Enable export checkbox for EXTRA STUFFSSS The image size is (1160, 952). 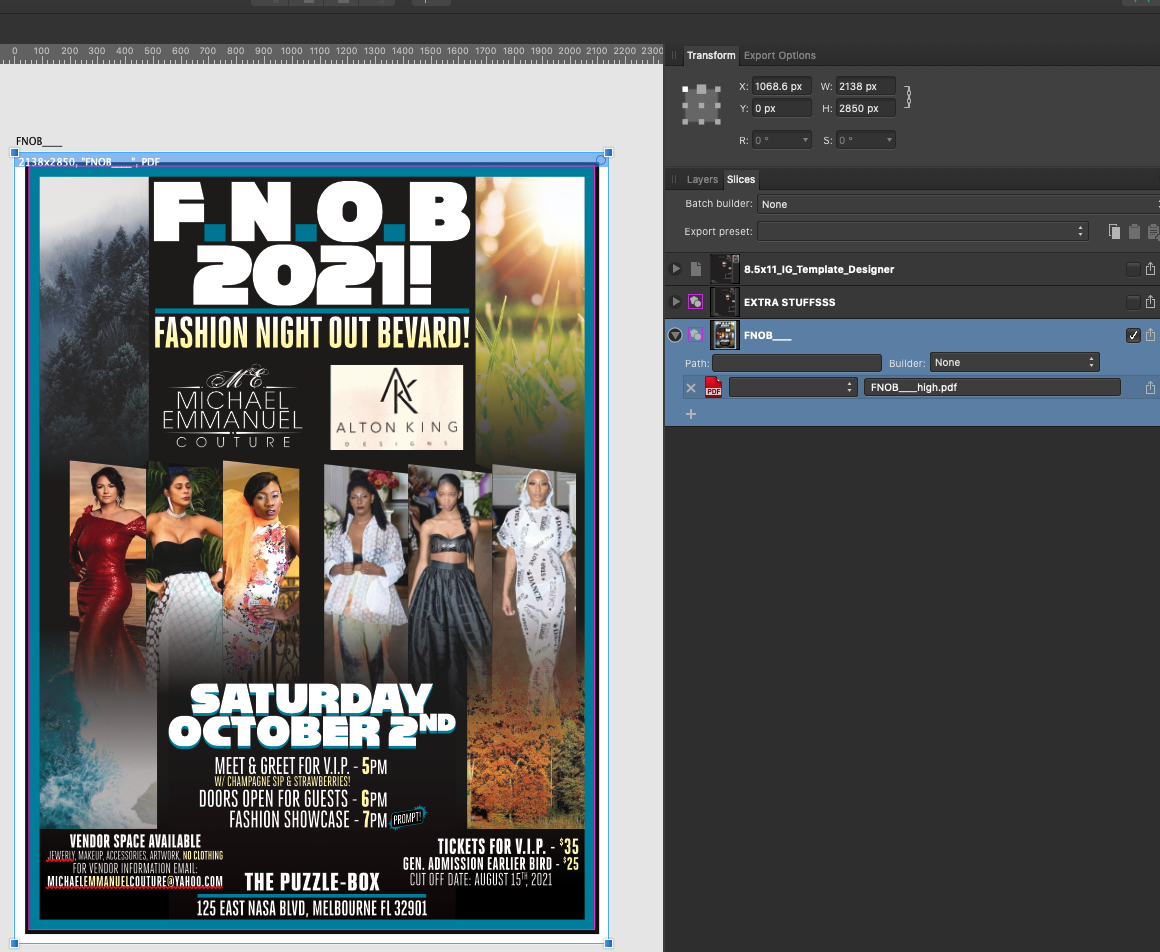(x=1133, y=302)
